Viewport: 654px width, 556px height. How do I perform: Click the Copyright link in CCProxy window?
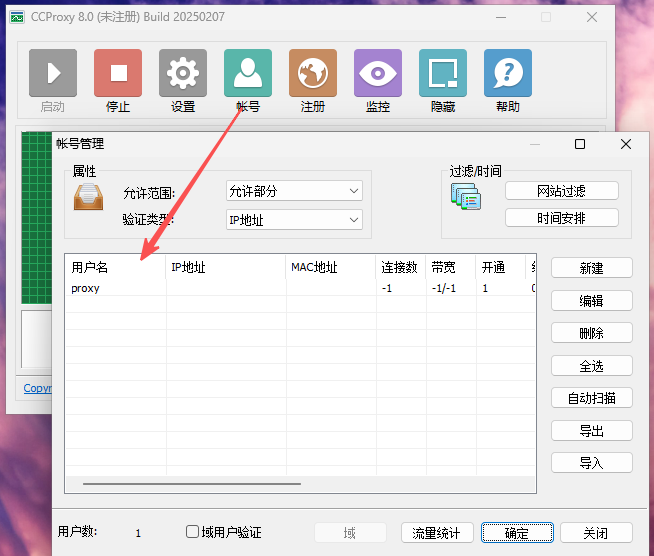tap(38, 388)
